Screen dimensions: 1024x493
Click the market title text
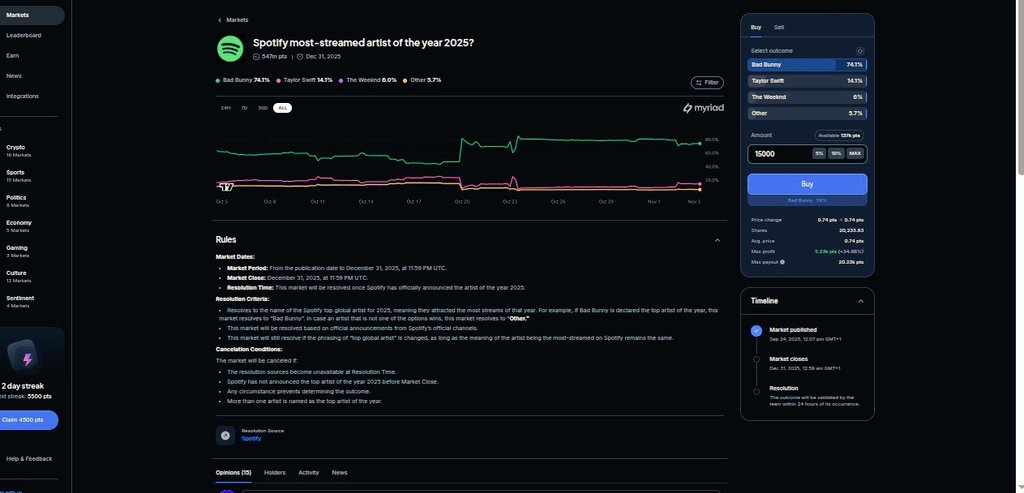(363, 42)
